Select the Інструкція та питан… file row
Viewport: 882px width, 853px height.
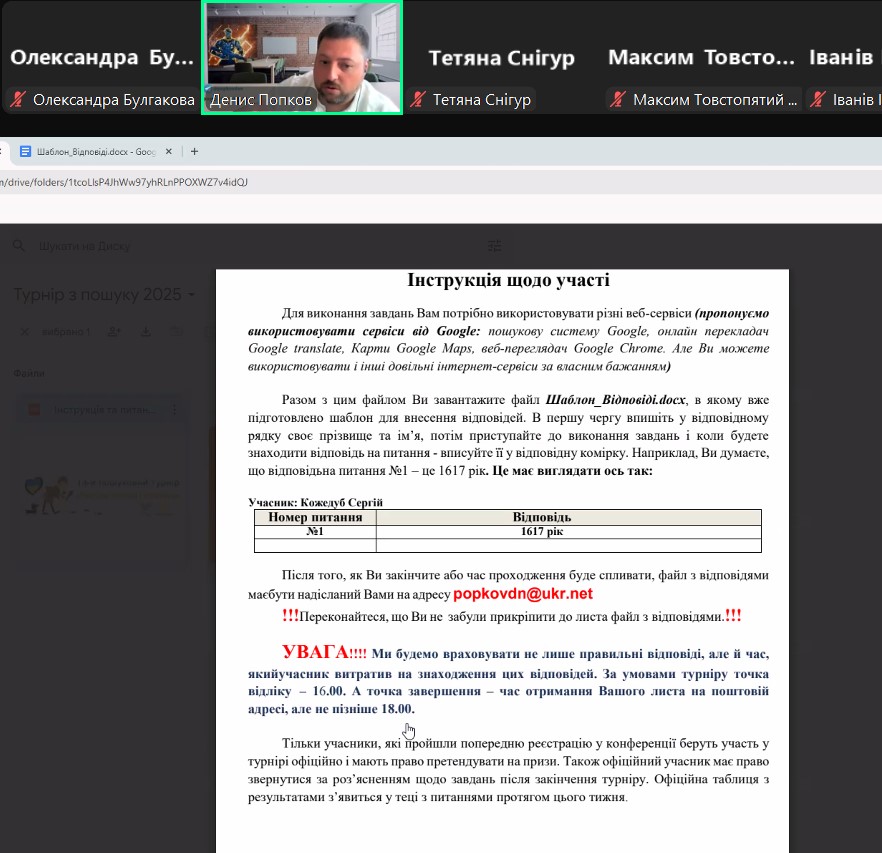point(102,410)
